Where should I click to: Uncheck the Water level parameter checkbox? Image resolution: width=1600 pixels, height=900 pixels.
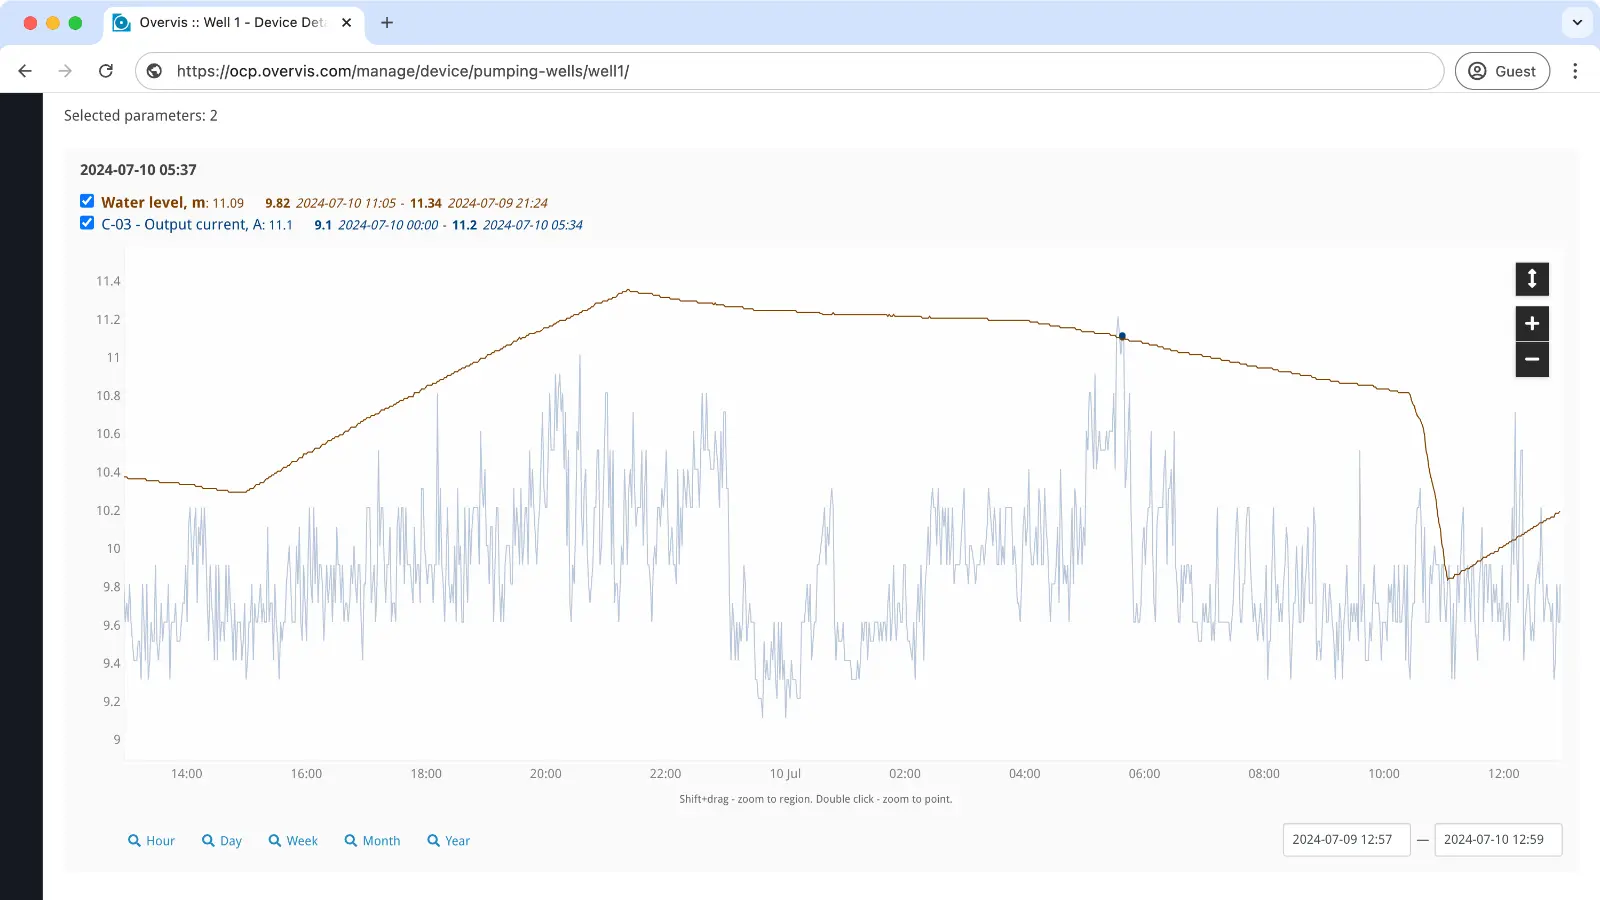[x=87, y=201]
